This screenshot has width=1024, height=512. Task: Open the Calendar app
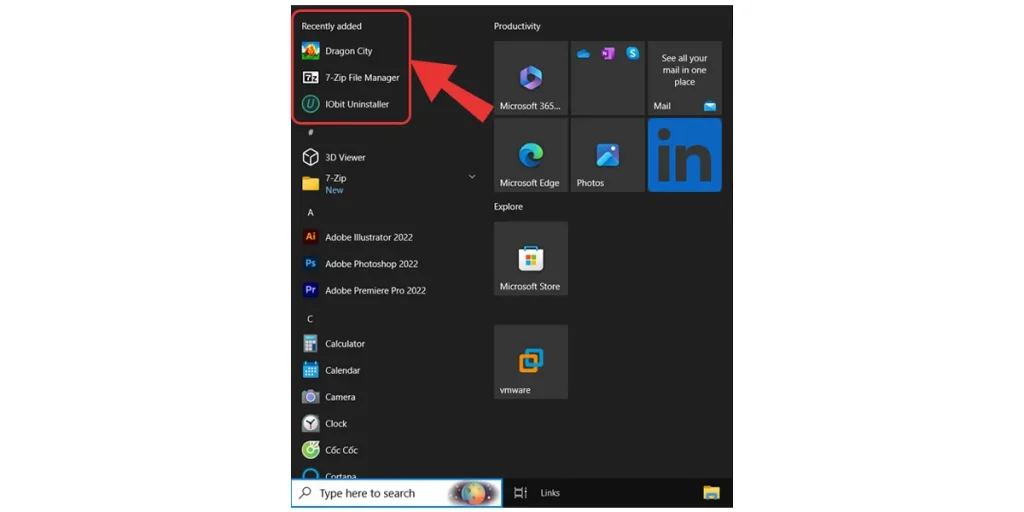tap(342, 371)
